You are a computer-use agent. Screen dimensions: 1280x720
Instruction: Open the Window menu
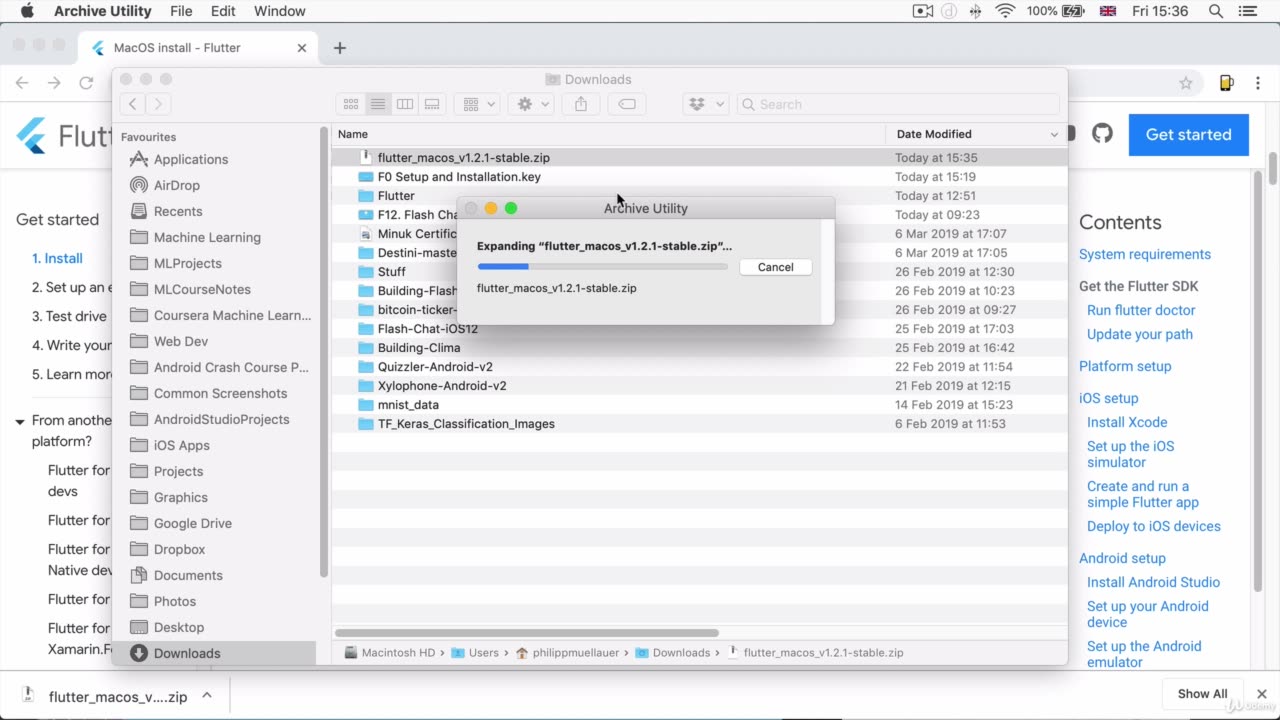click(279, 11)
